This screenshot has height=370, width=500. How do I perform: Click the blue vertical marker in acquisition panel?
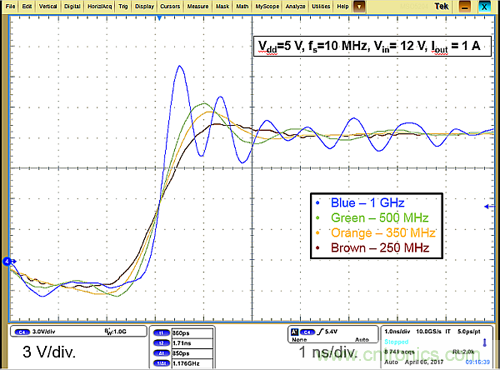pyautogui.click(x=485, y=343)
